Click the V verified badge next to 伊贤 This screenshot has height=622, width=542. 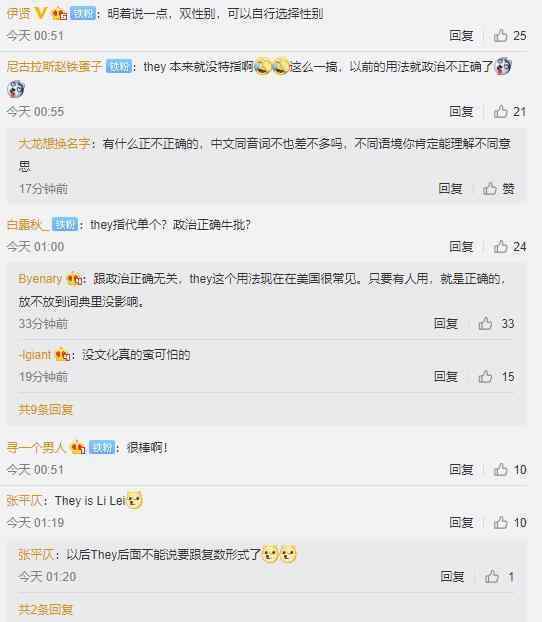click(41, 13)
